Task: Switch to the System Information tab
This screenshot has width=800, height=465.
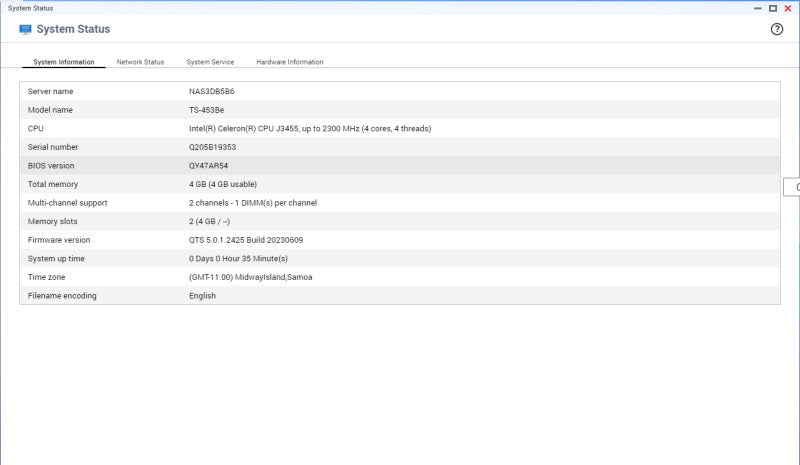Action: 64,62
